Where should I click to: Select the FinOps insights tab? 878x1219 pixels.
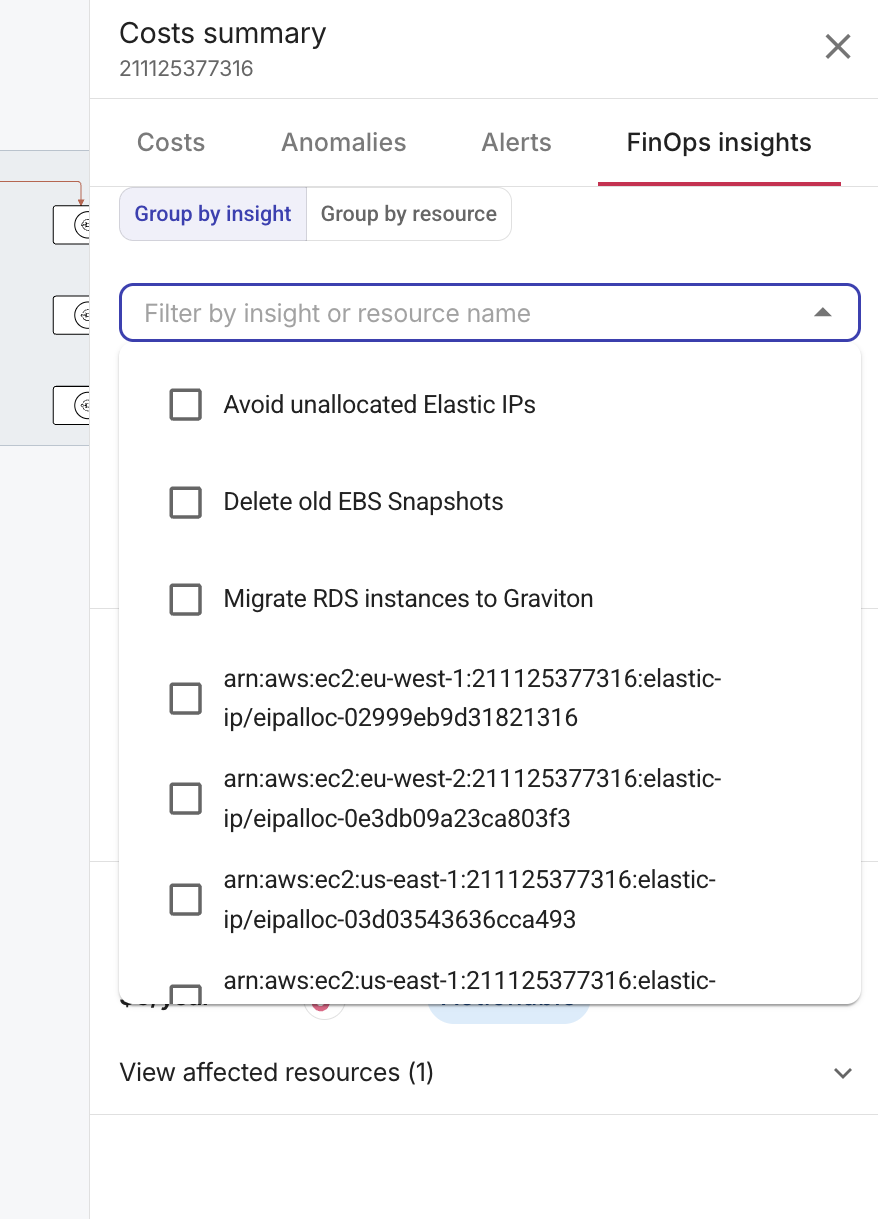click(719, 143)
